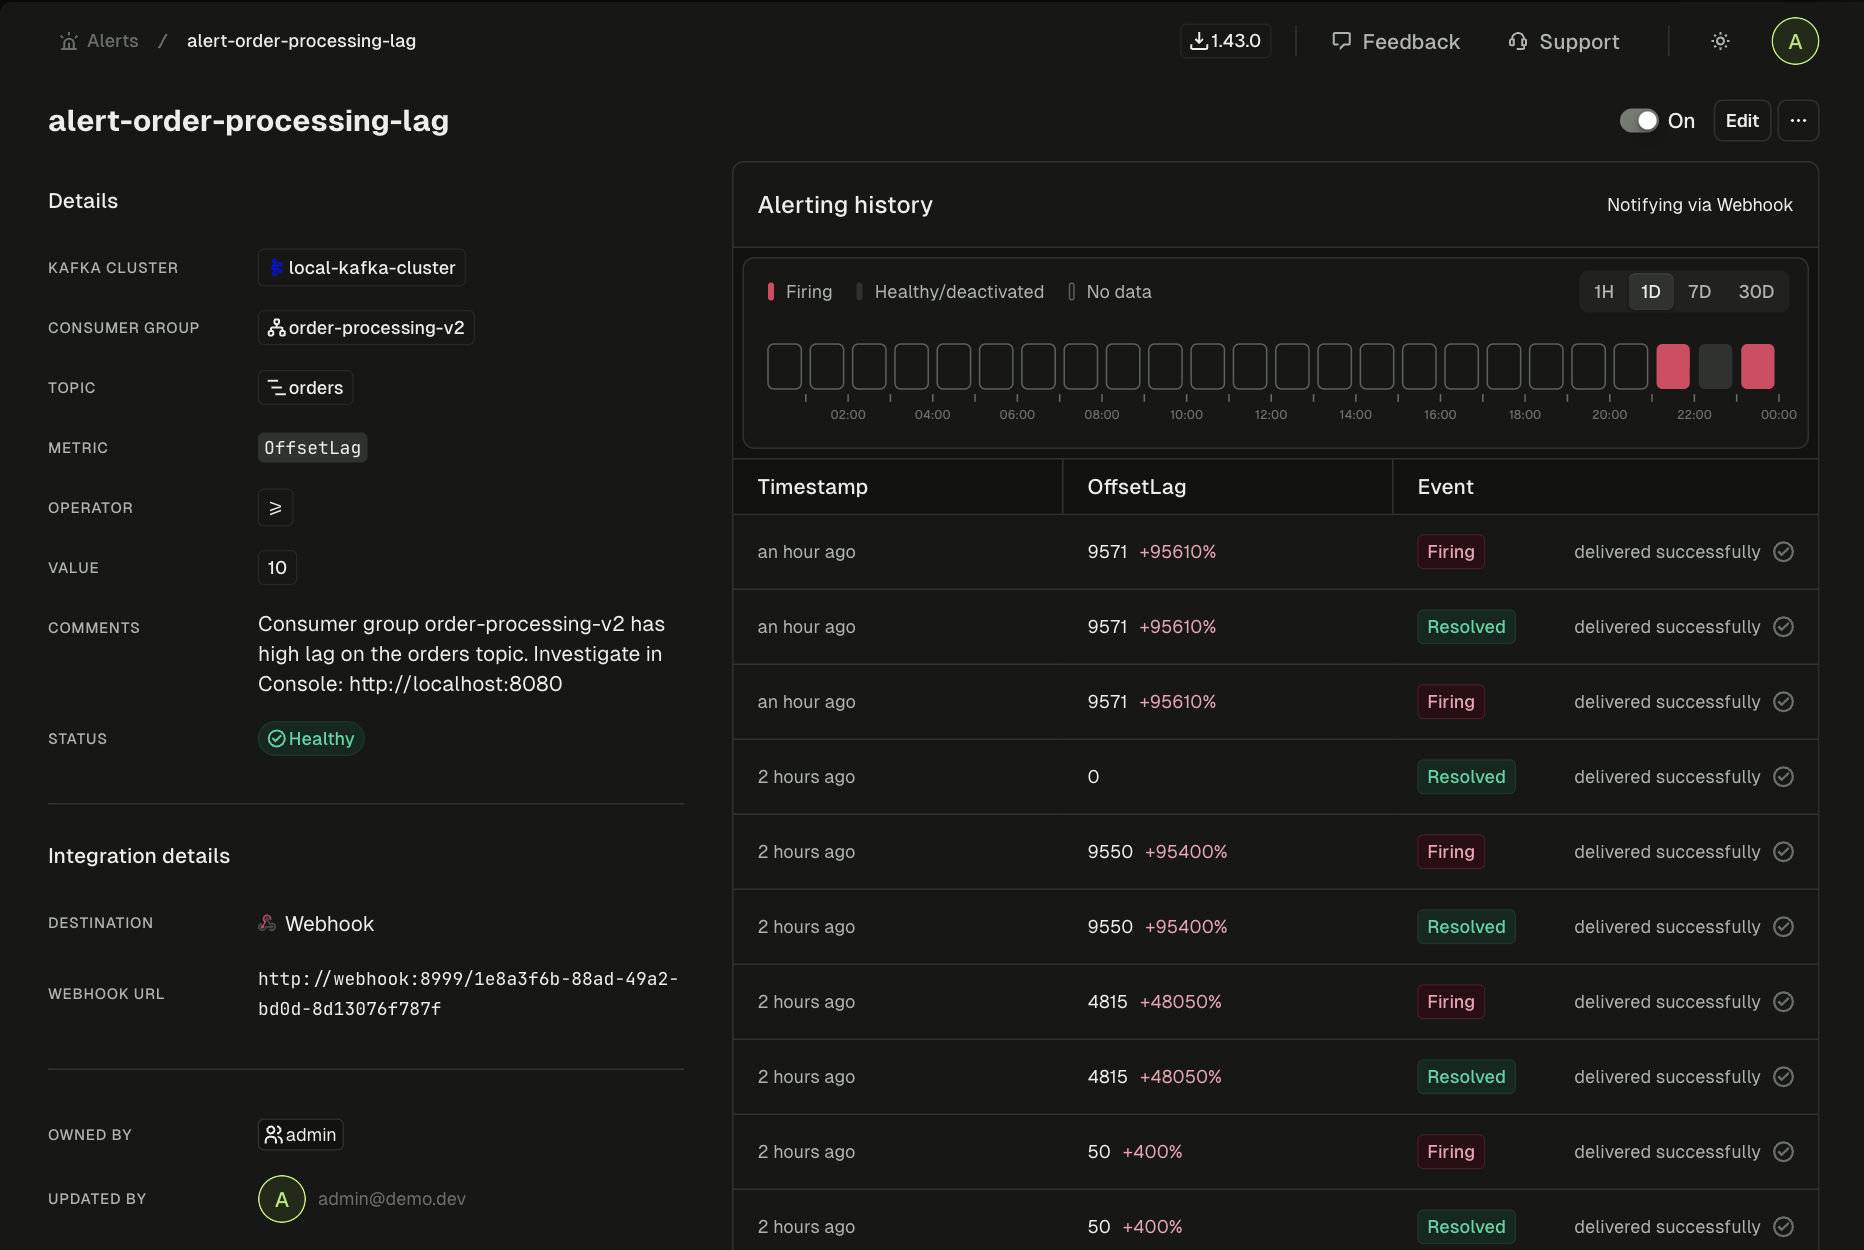This screenshot has width=1864, height=1250.
Task: Click the Webhook destination icon
Action: pyautogui.click(x=266, y=923)
